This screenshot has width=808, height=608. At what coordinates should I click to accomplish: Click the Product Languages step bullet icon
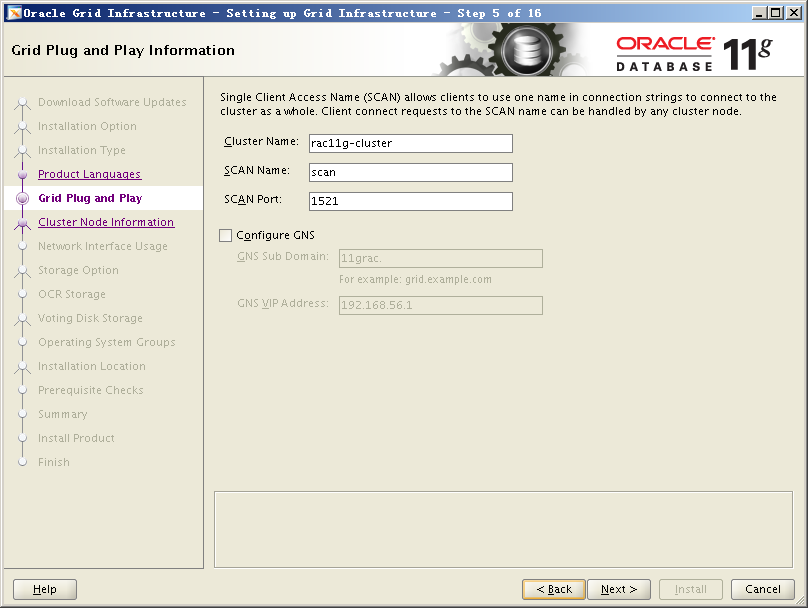point(22,175)
